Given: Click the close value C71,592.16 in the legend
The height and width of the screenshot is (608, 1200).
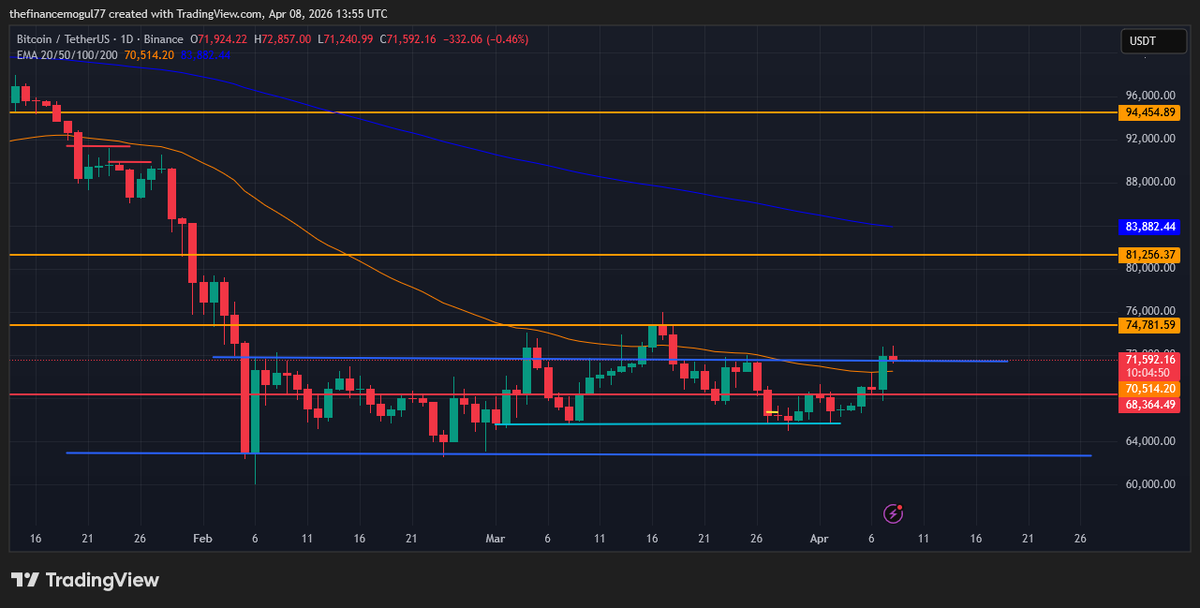Looking at the screenshot, I should point(407,39).
